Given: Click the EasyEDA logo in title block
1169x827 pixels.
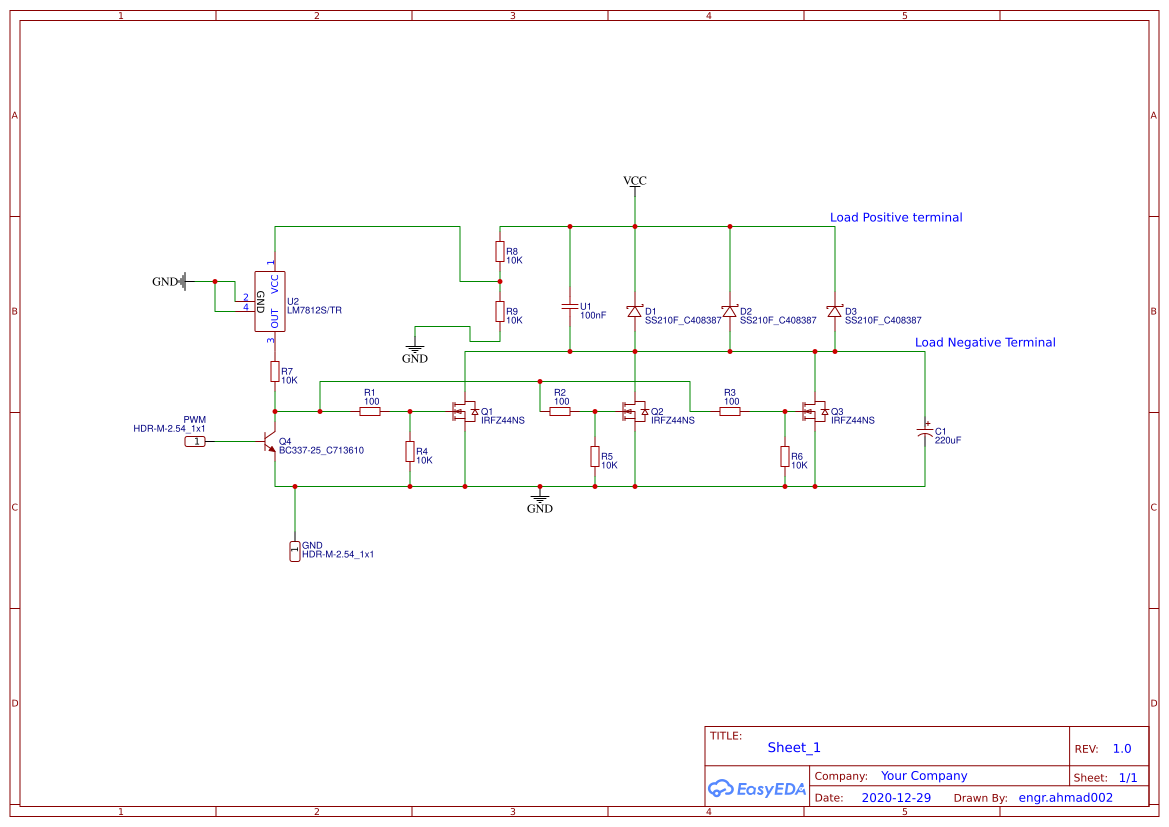Looking at the screenshot, I should click(757, 788).
